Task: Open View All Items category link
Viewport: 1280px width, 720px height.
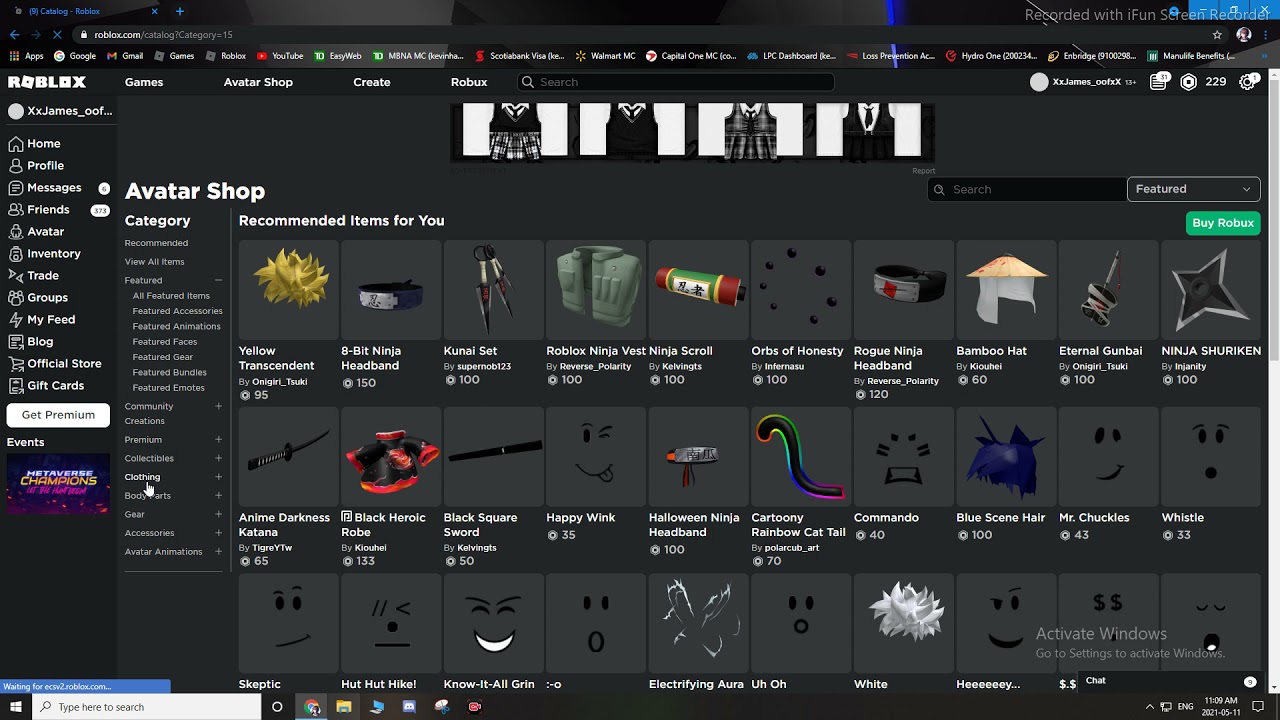Action: click(154, 262)
